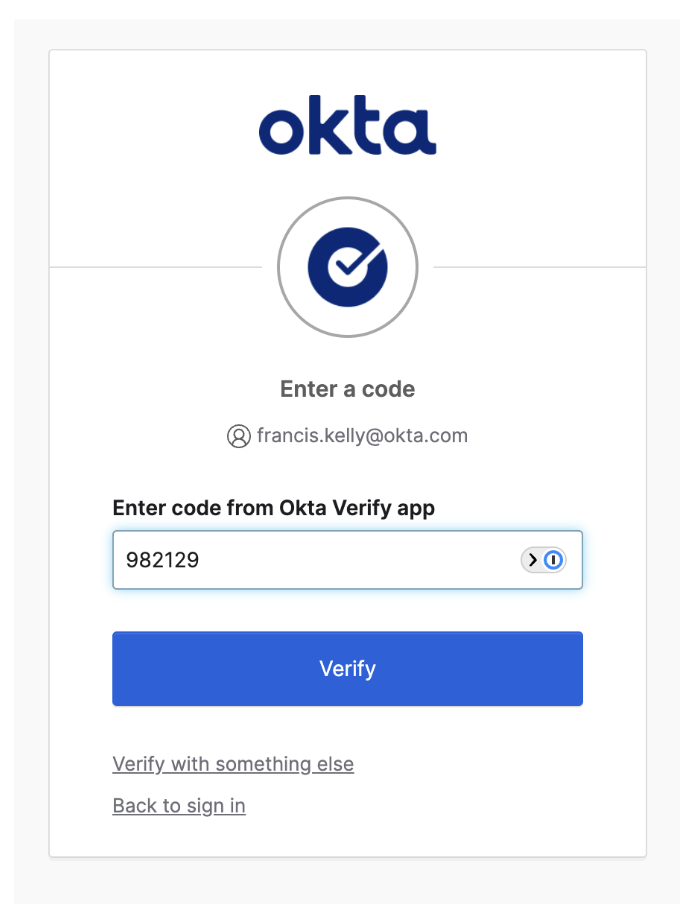Open the "Verify with something else" link

(233, 764)
